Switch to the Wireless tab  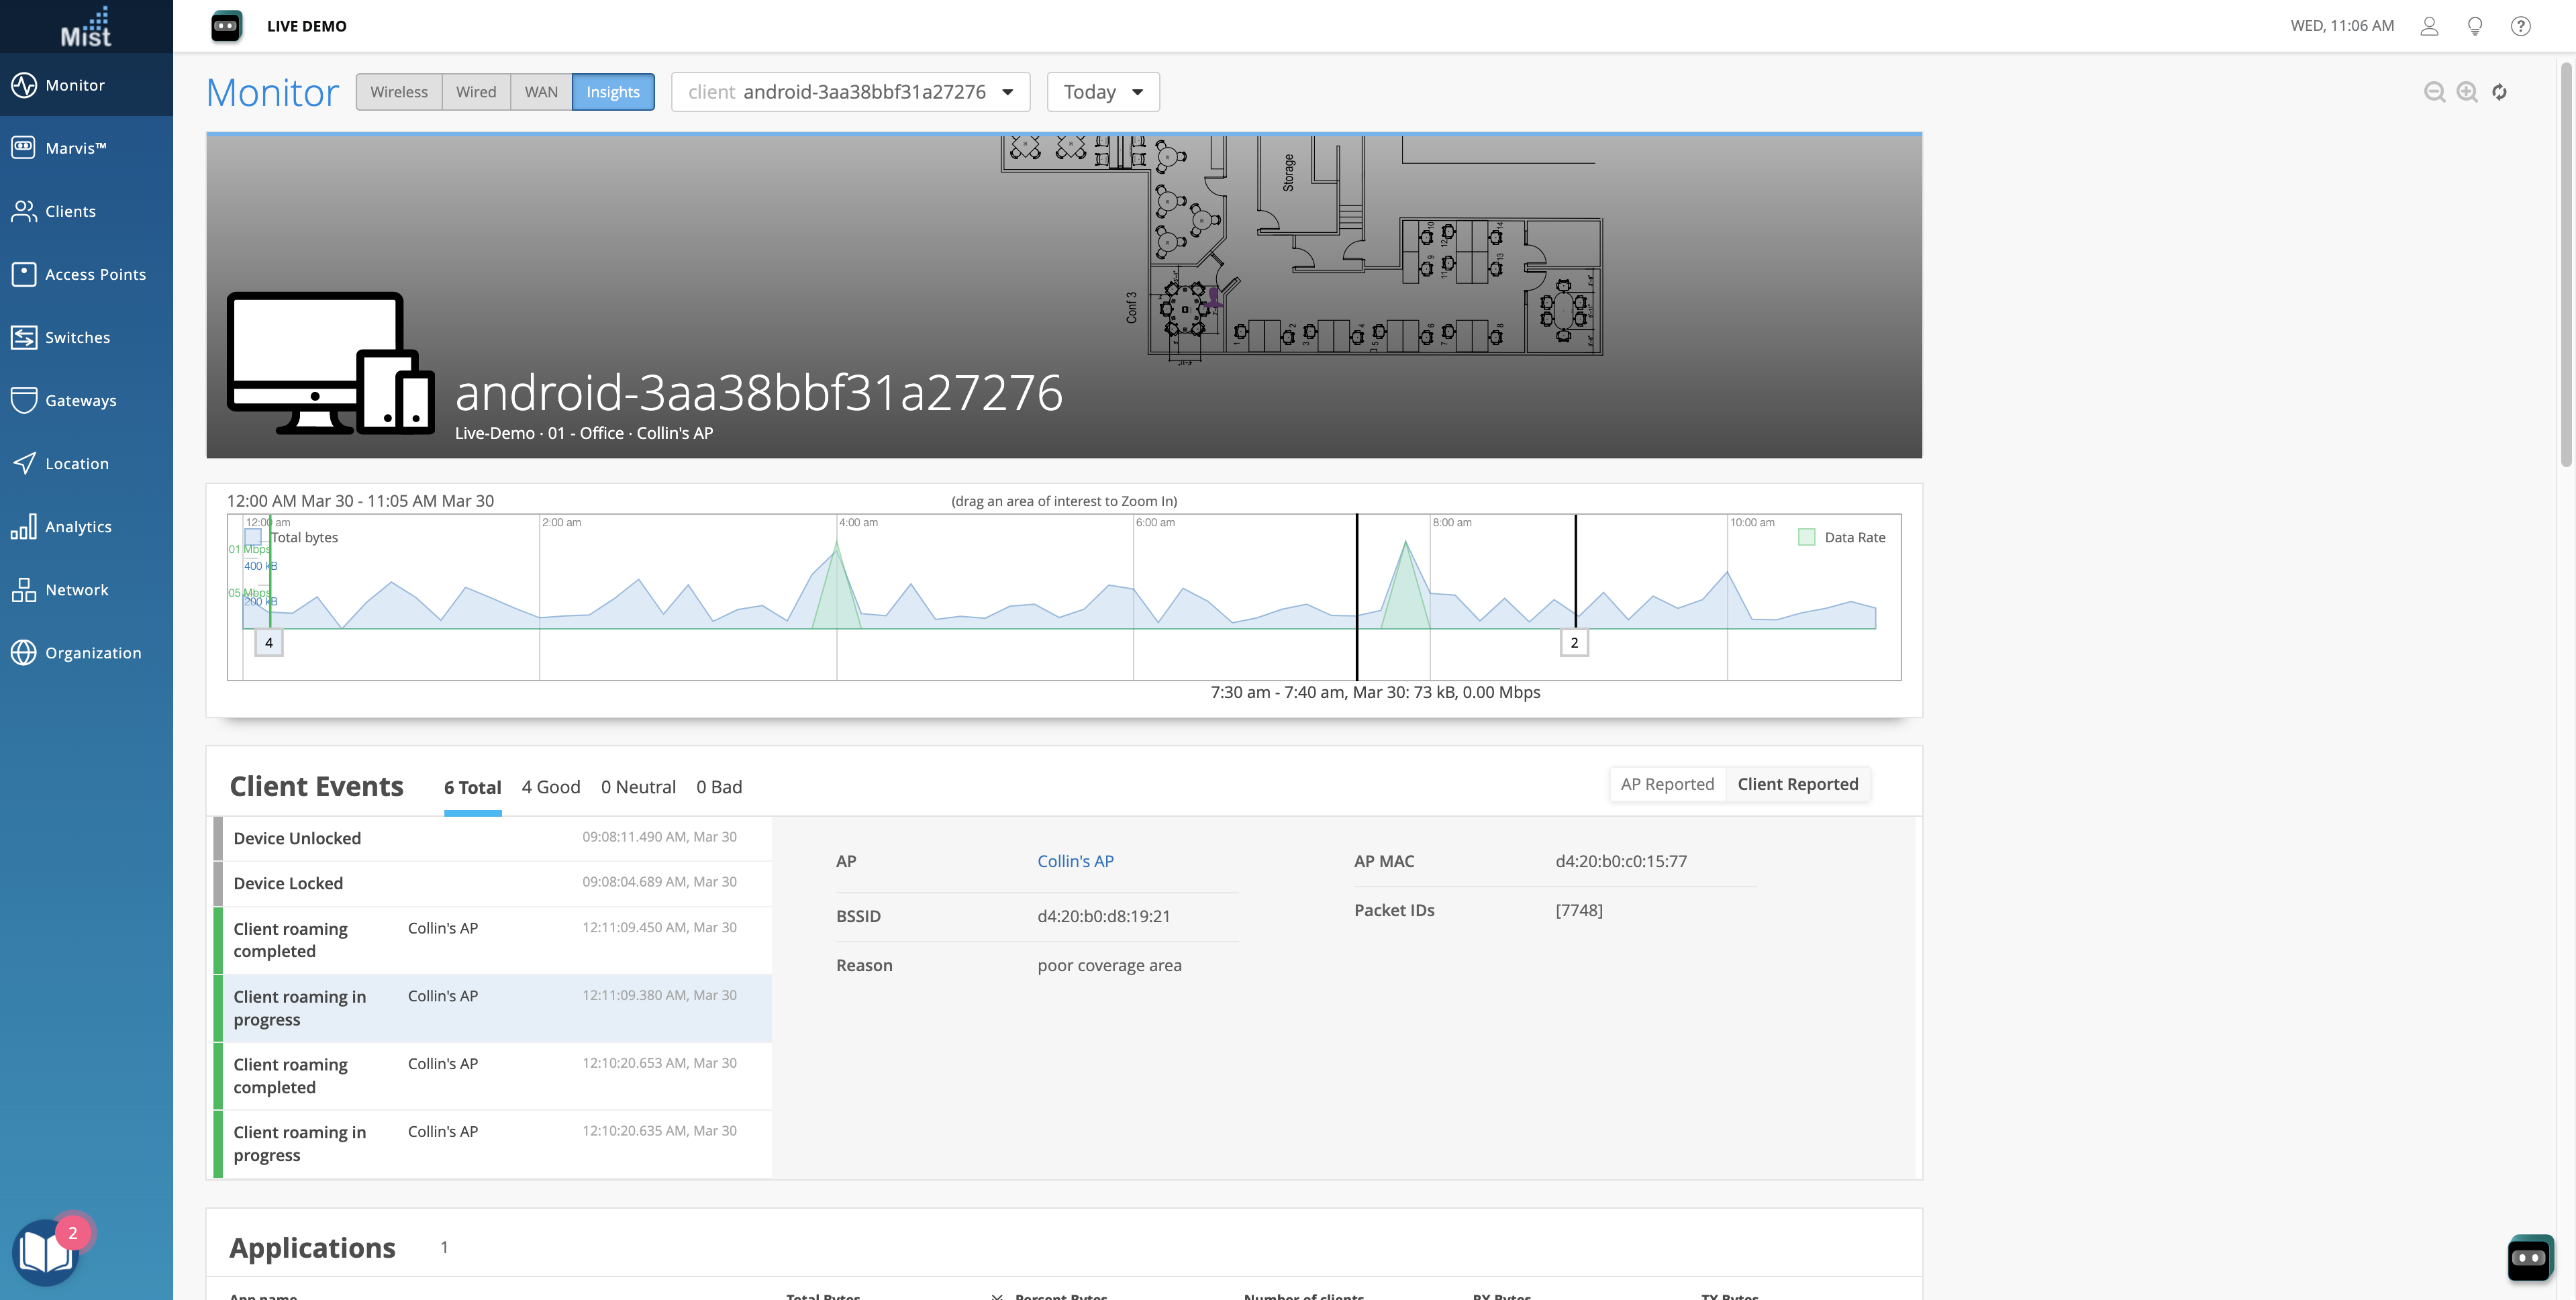398,92
